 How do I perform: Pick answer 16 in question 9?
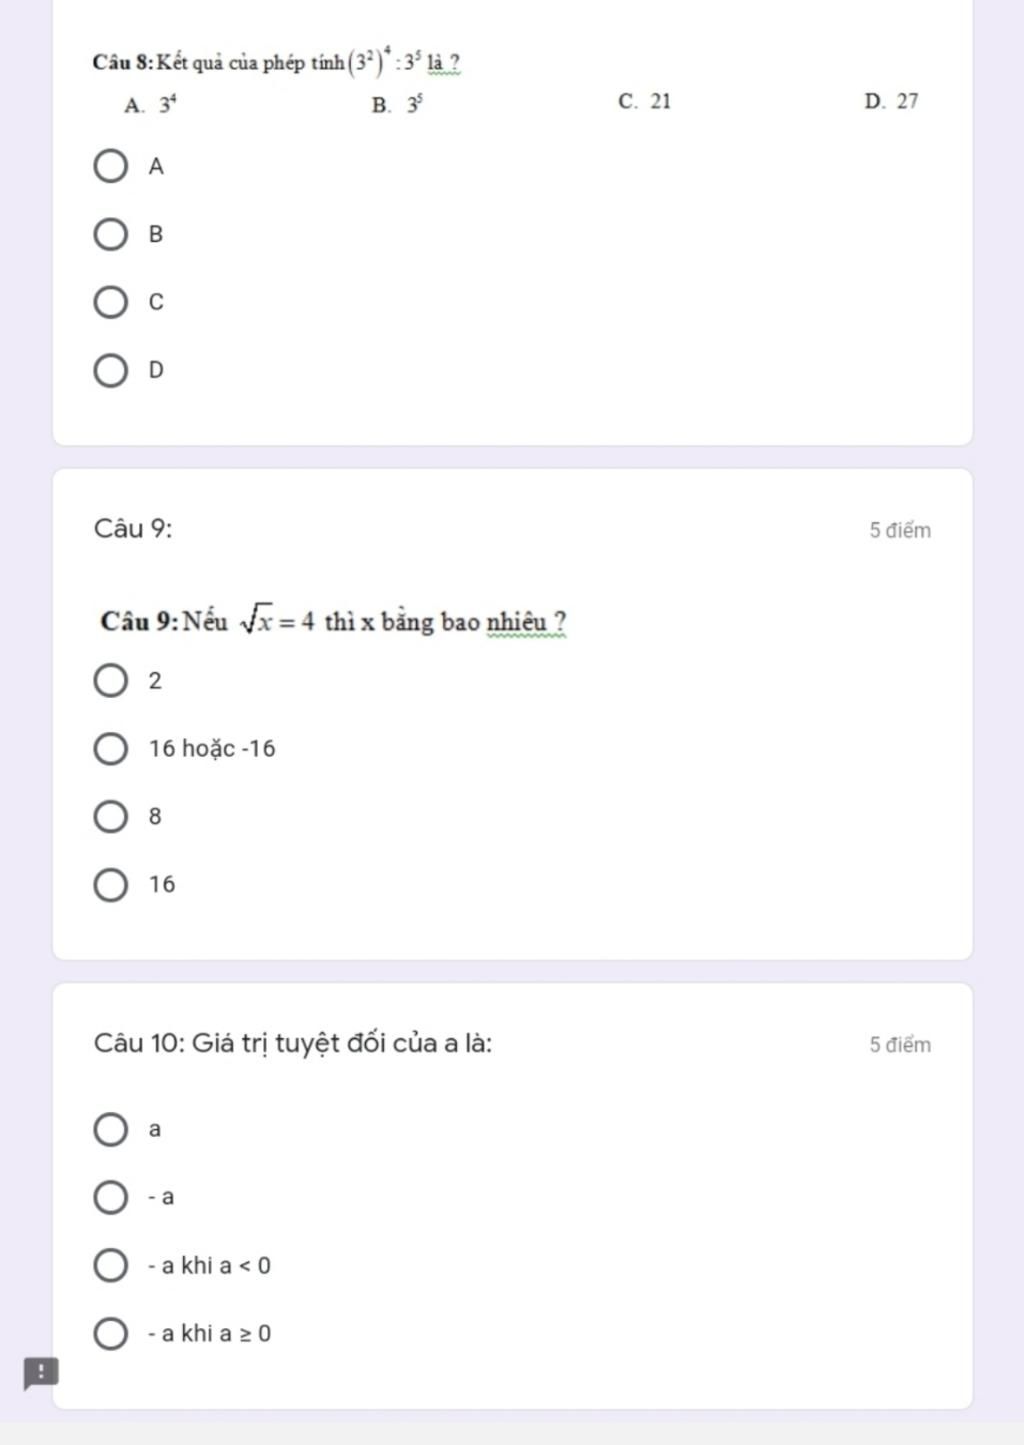click(x=110, y=885)
